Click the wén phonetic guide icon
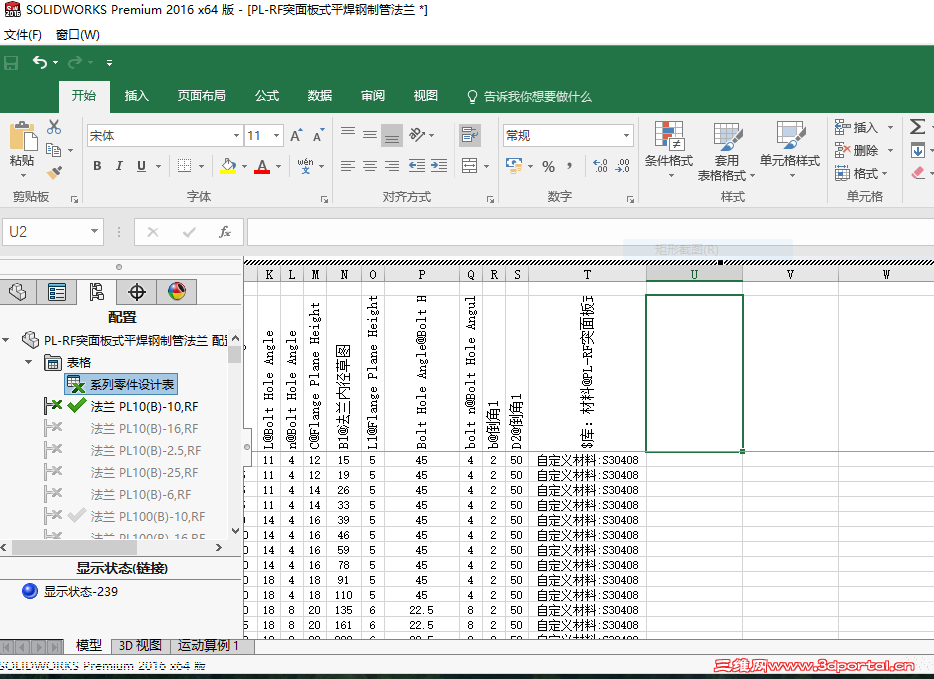This screenshot has width=934, height=679. 306,166
